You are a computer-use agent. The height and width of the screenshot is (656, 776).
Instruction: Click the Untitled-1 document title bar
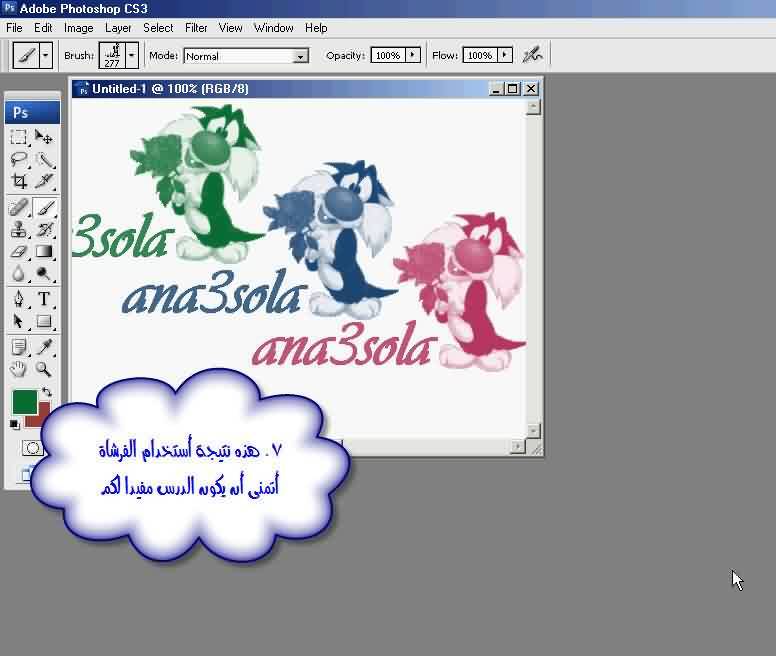tap(307, 89)
